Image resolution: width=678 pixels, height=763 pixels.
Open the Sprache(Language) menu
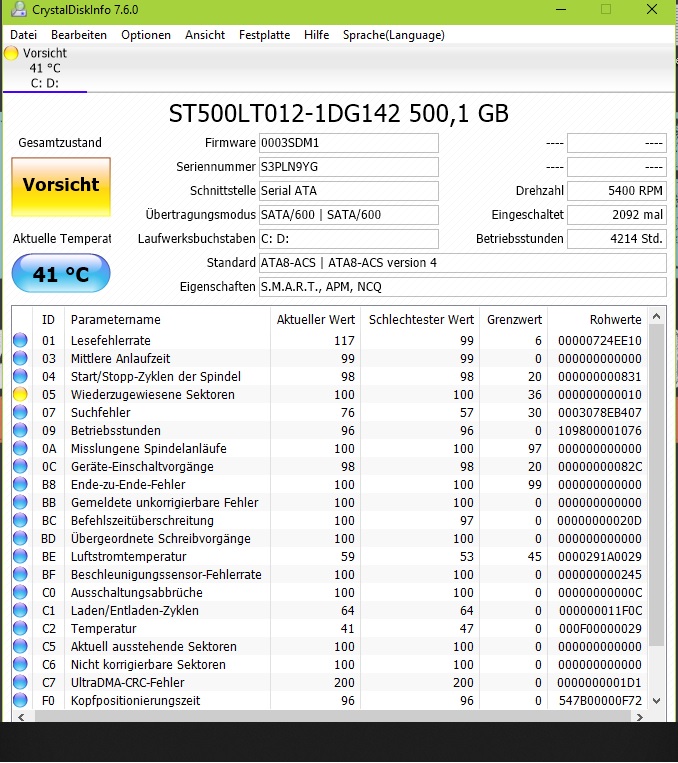[394, 35]
